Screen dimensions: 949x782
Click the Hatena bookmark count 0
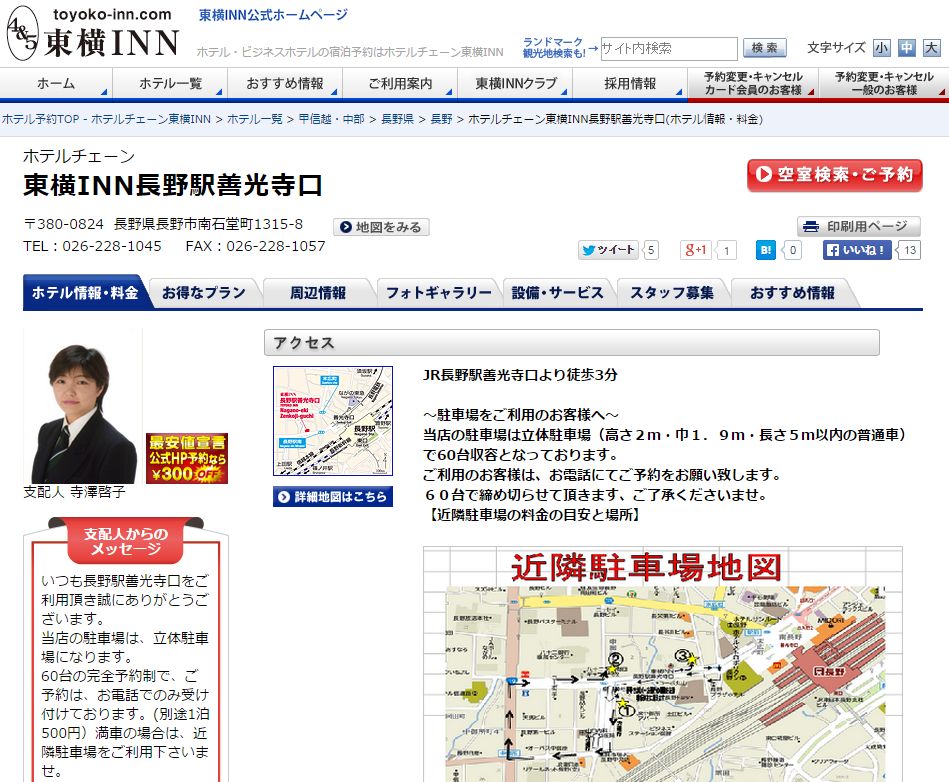pos(792,250)
